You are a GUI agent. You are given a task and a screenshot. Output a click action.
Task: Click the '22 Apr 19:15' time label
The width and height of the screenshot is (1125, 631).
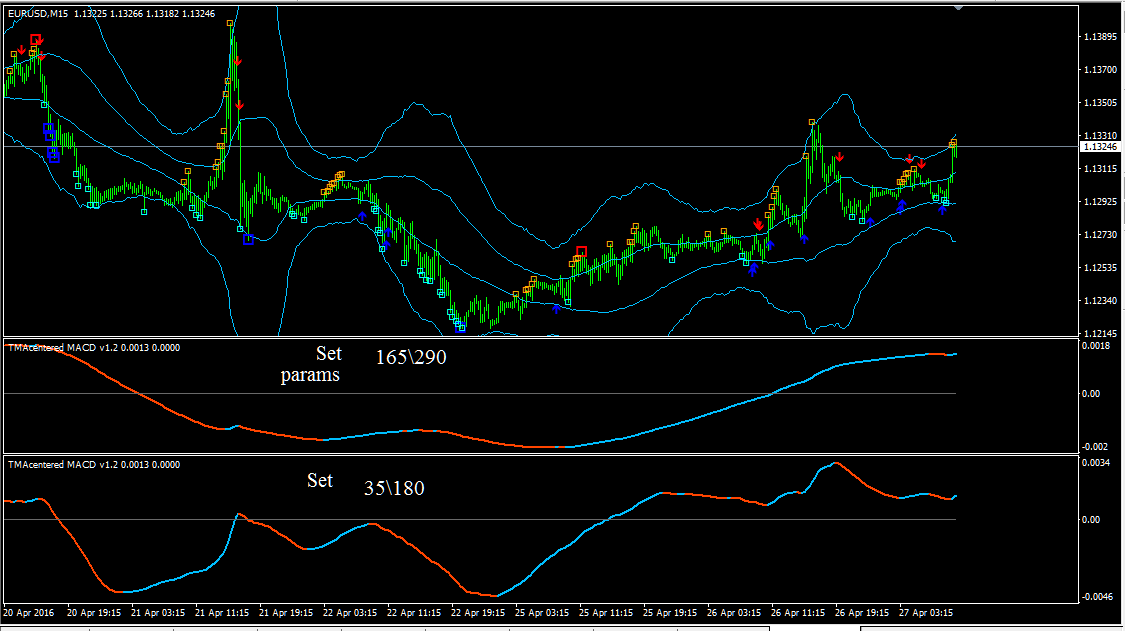(x=478, y=613)
